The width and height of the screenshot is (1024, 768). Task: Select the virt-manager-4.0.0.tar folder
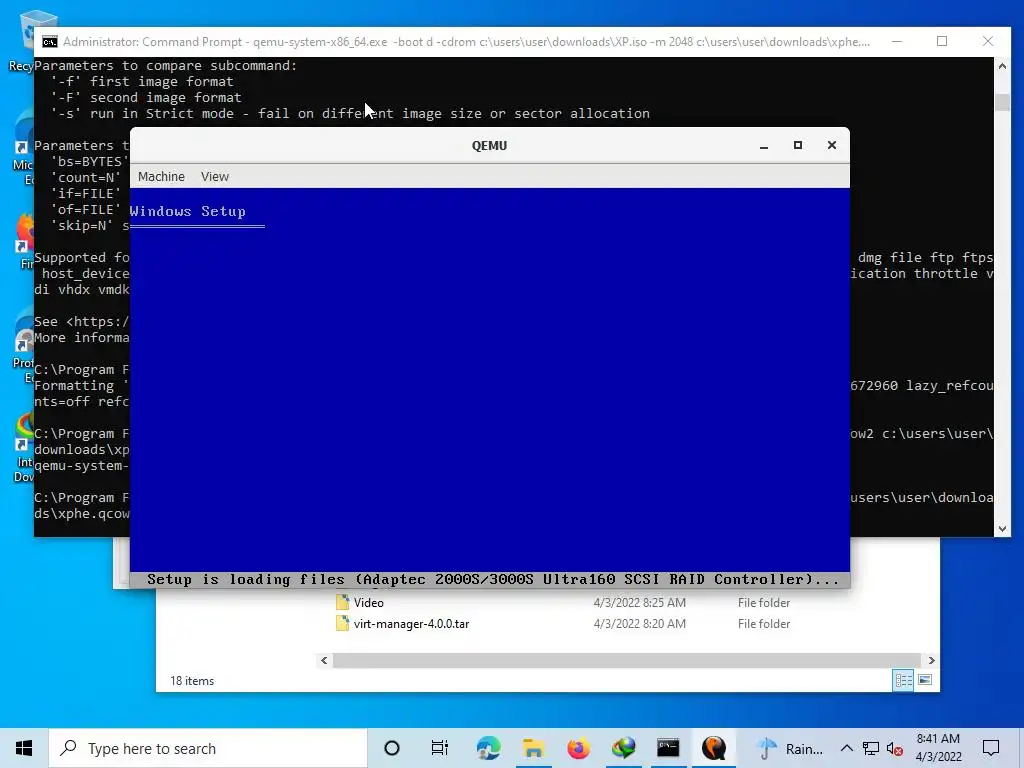[x=411, y=624]
